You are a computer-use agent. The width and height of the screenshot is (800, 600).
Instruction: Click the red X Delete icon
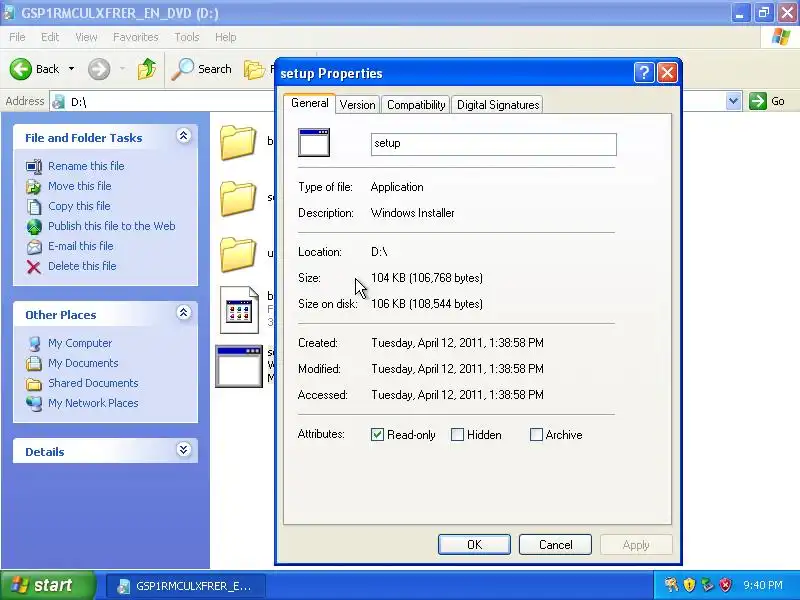click(34, 266)
